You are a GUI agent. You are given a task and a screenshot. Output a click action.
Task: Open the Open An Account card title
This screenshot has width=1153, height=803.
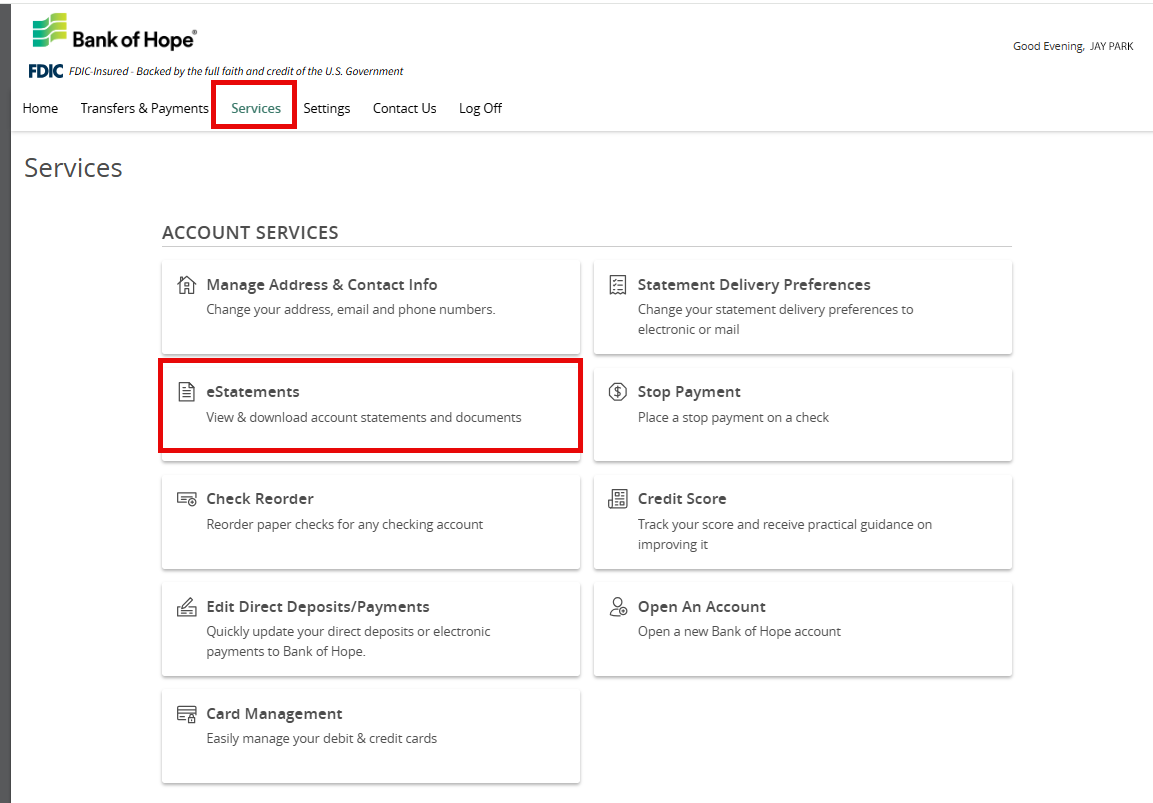tap(702, 607)
